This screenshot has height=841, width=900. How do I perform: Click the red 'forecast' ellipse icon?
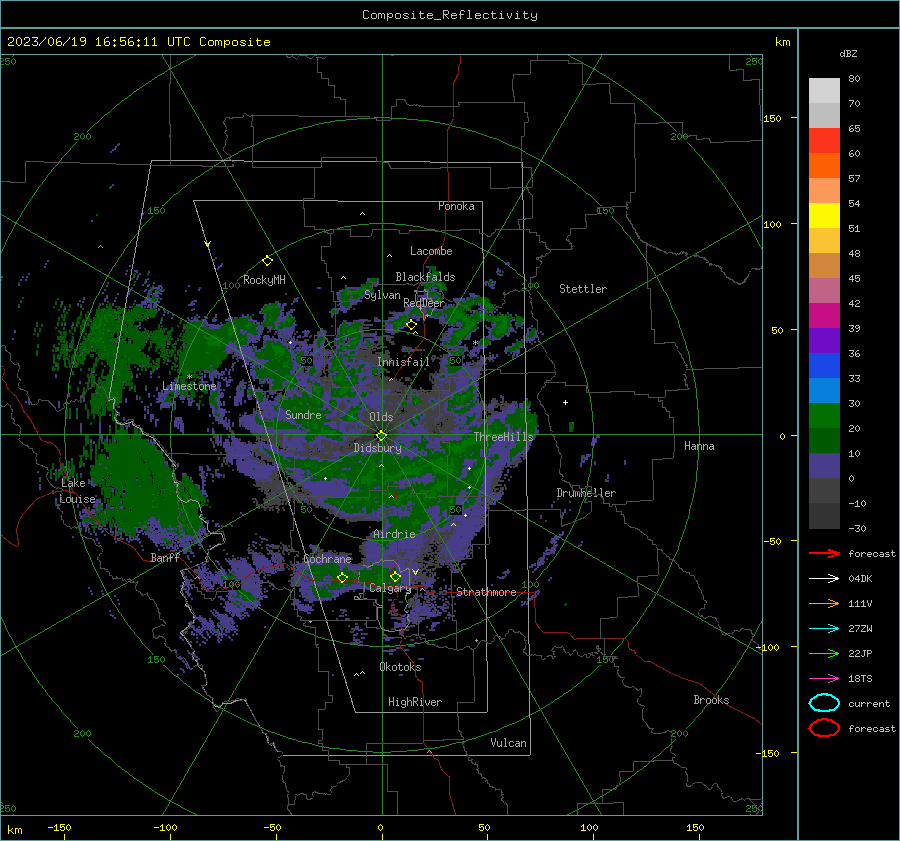click(824, 728)
